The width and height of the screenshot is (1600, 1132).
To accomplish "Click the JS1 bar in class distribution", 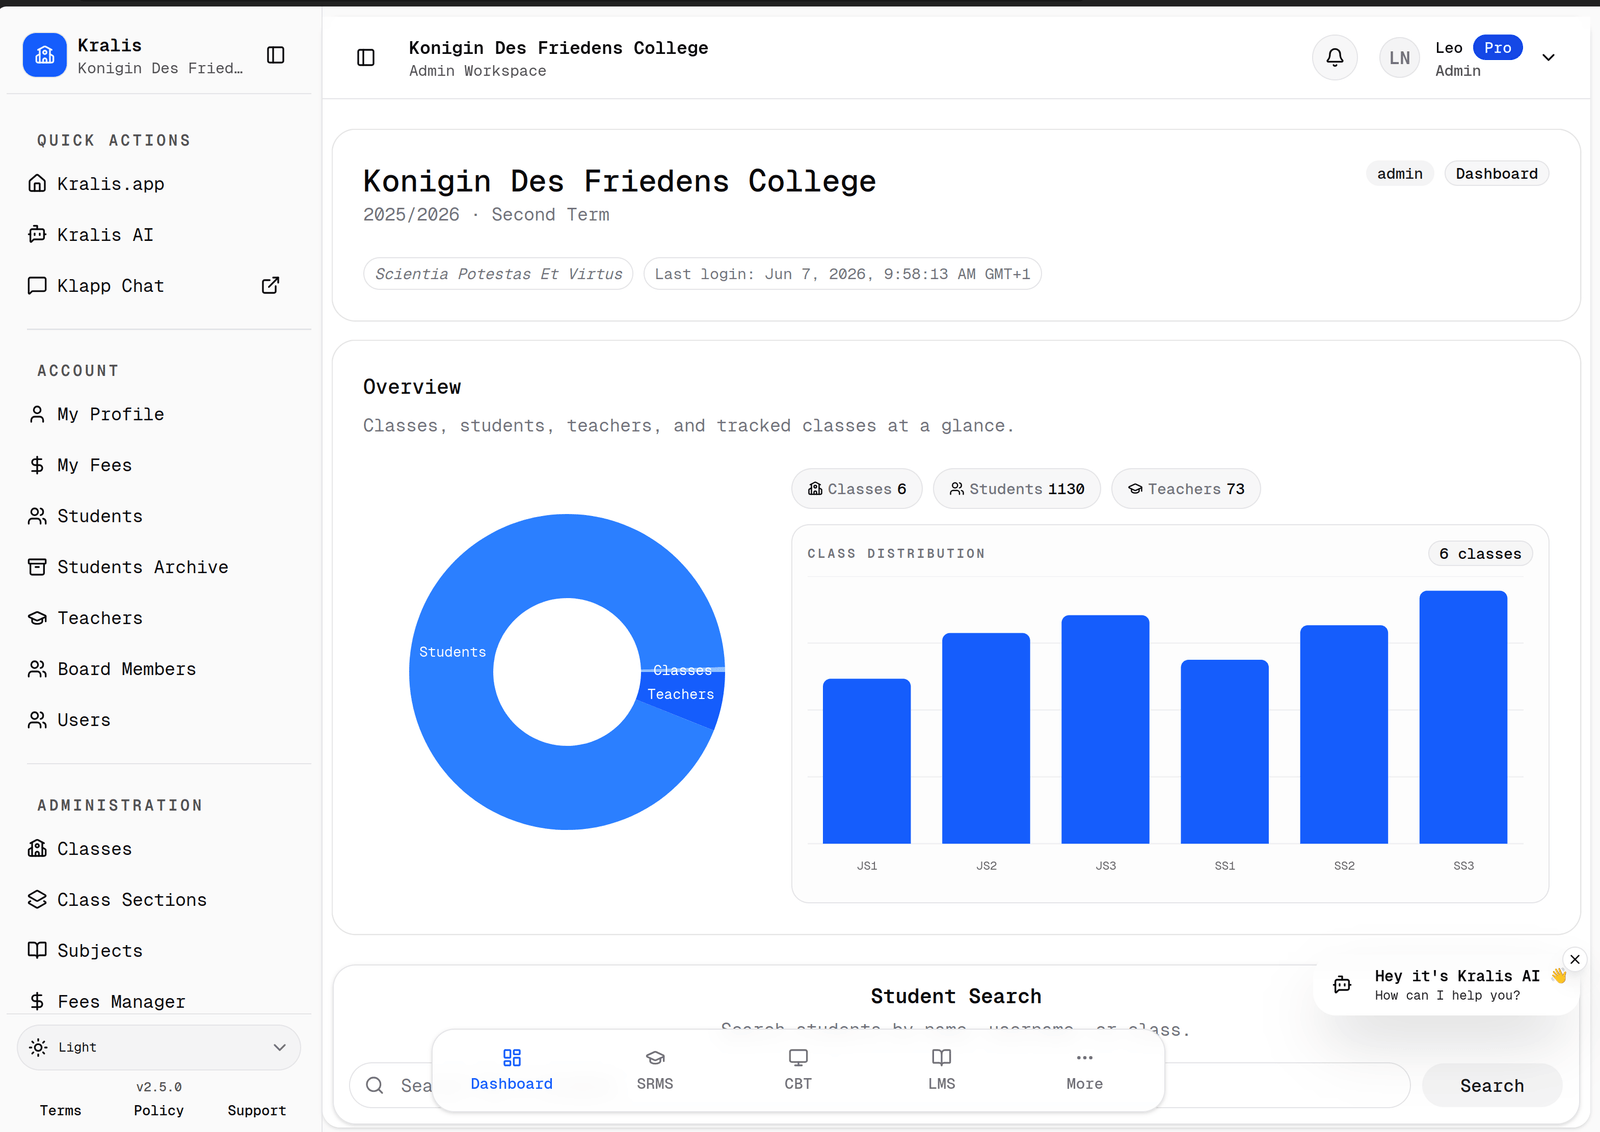I will (867, 761).
